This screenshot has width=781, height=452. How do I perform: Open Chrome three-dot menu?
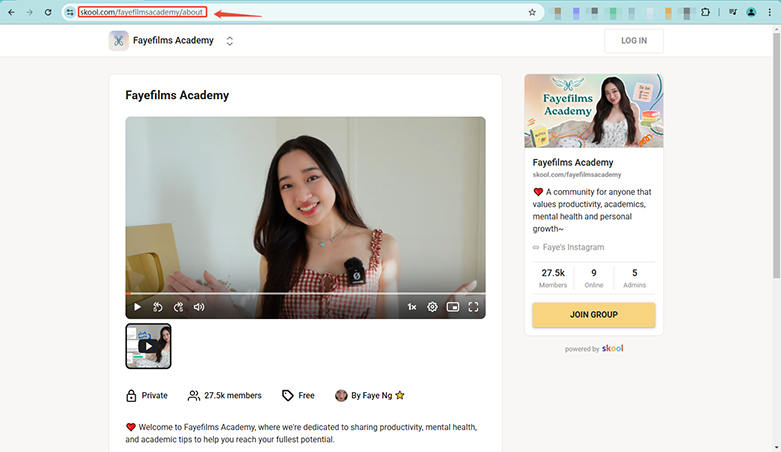click(x=770, y=12)
